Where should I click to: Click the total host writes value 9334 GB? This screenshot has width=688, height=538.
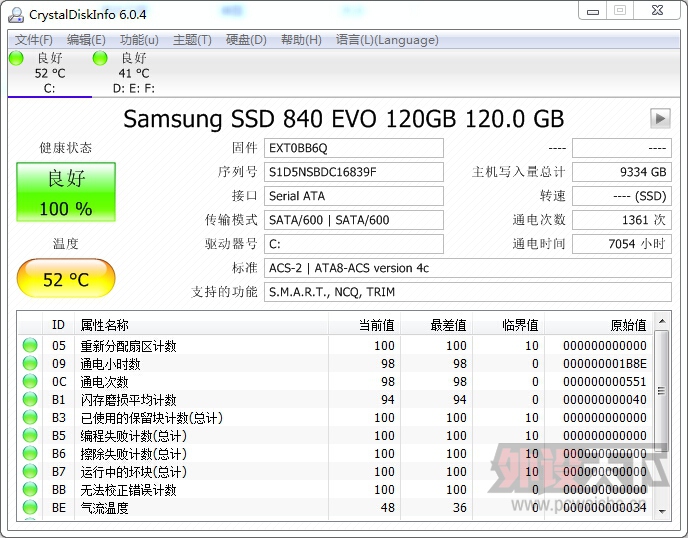[x=622, y=172]
